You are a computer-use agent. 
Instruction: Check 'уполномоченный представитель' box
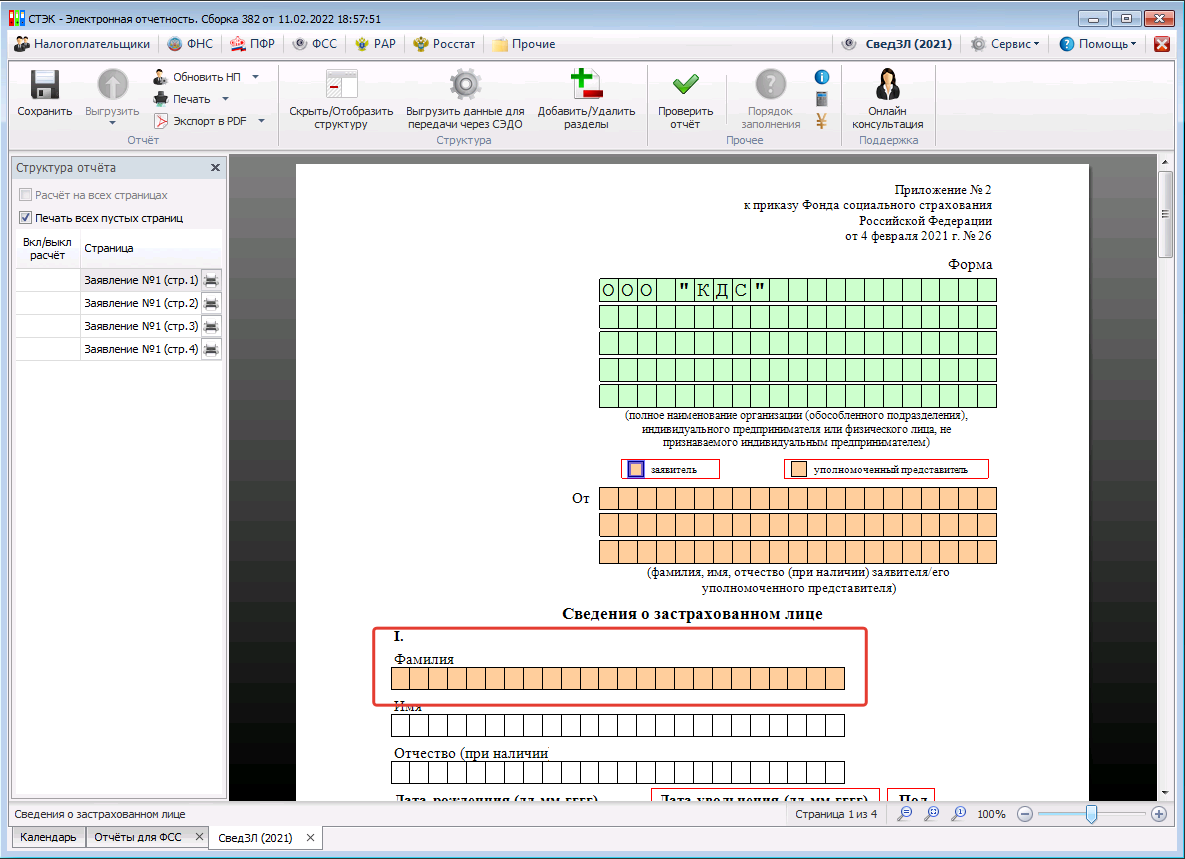[799, 469]
